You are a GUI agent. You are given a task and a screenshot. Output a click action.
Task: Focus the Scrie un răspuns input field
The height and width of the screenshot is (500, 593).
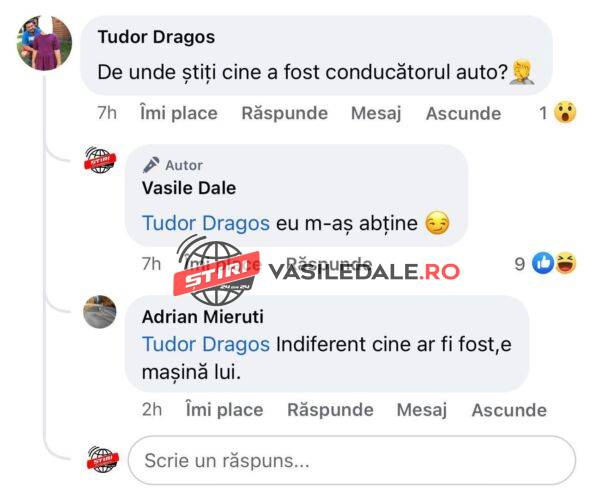[352, 460]
